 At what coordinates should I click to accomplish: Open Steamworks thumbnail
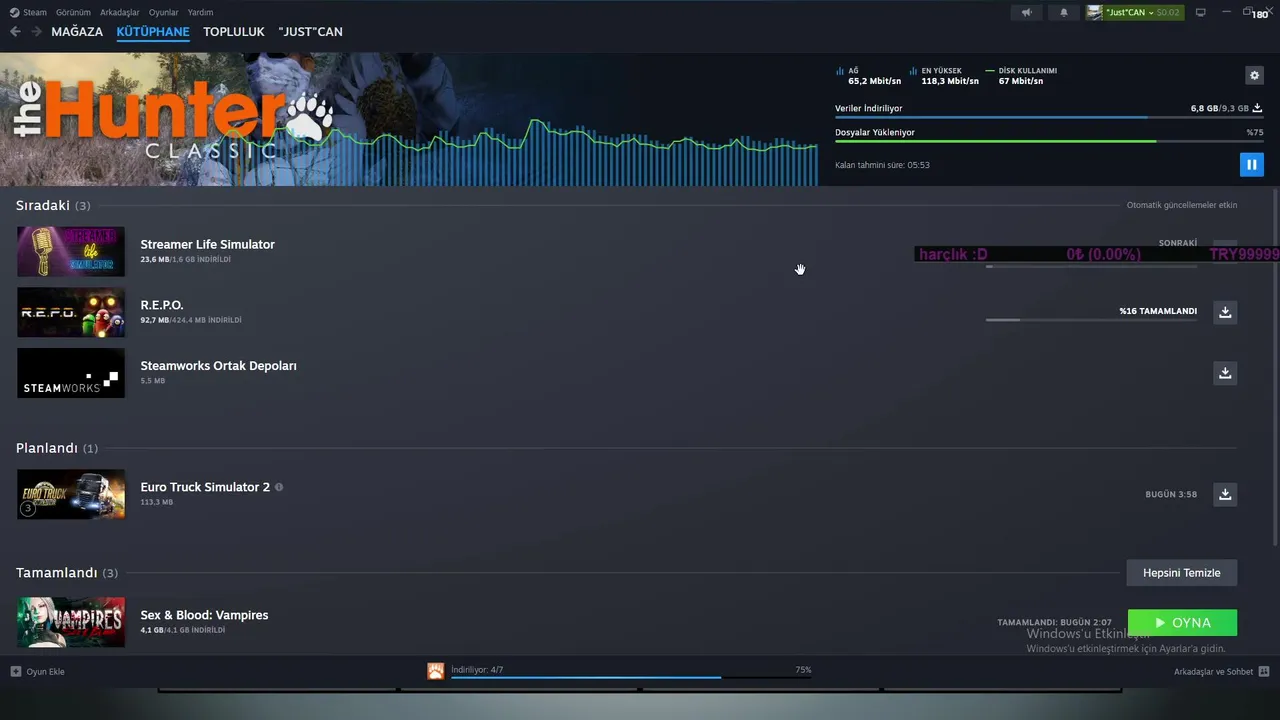71,373
